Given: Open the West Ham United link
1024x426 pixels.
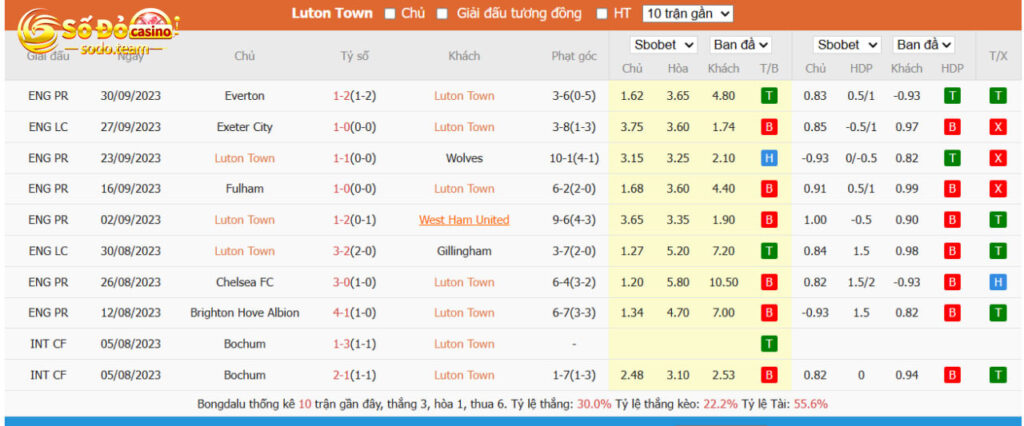Looking at the screenshot, I should 464,220.
